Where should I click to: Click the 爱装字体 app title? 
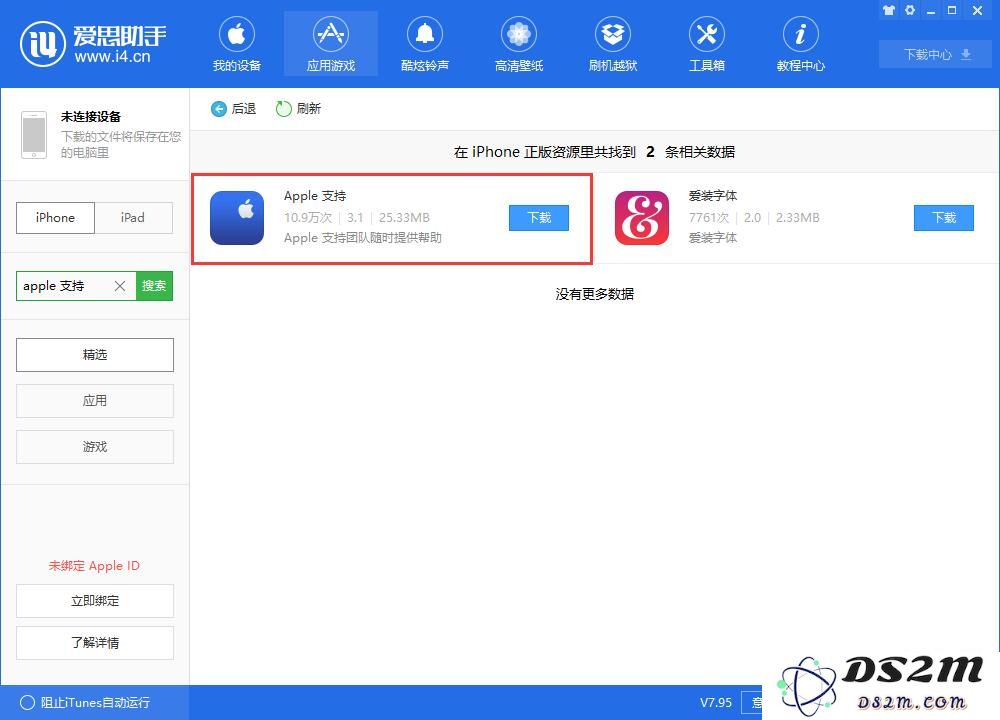tap(713, 196)
